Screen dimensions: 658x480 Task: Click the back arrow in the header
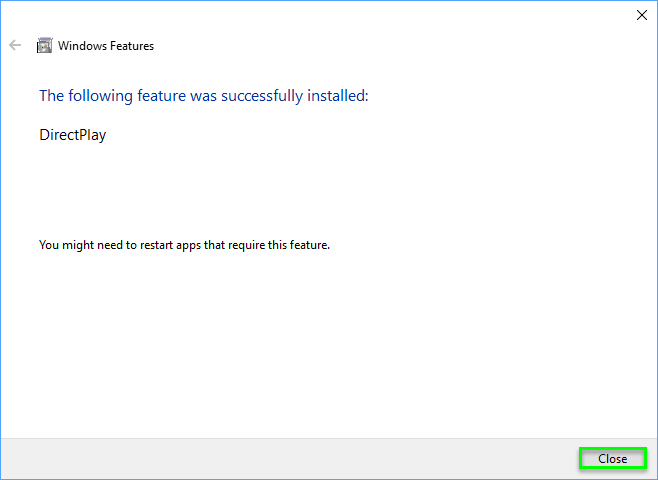15,45
